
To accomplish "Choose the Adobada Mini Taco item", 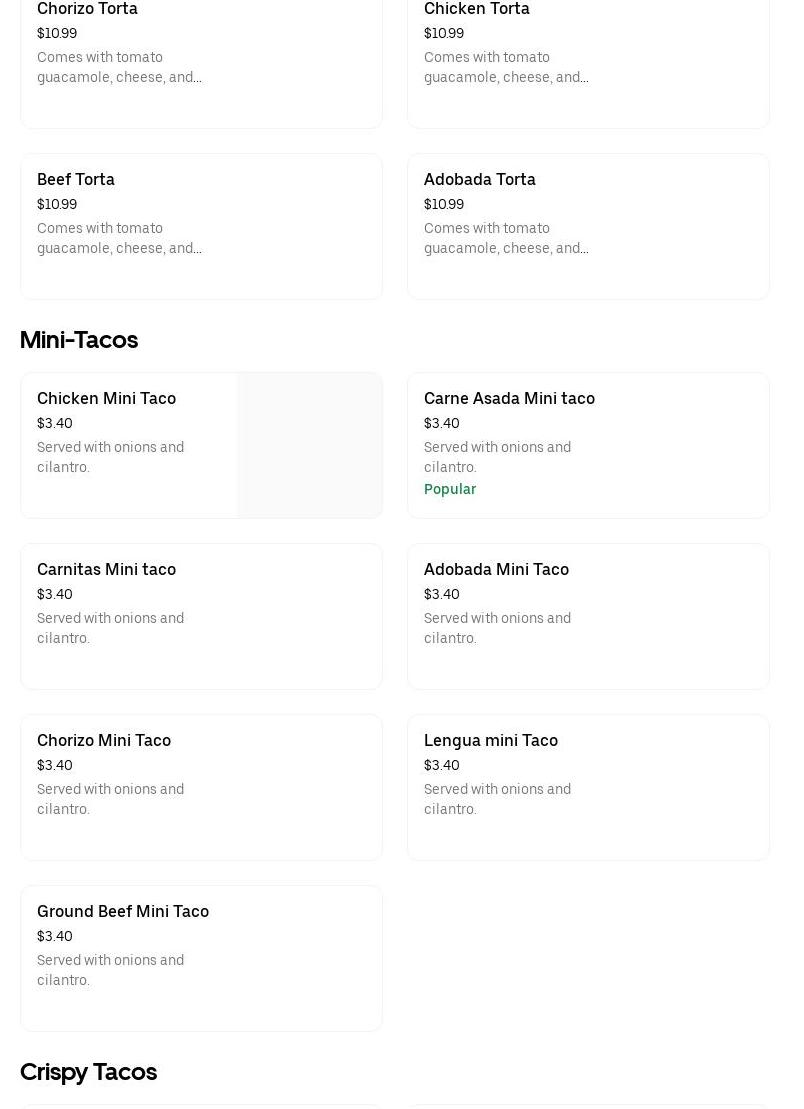I will tap(587, 616).
